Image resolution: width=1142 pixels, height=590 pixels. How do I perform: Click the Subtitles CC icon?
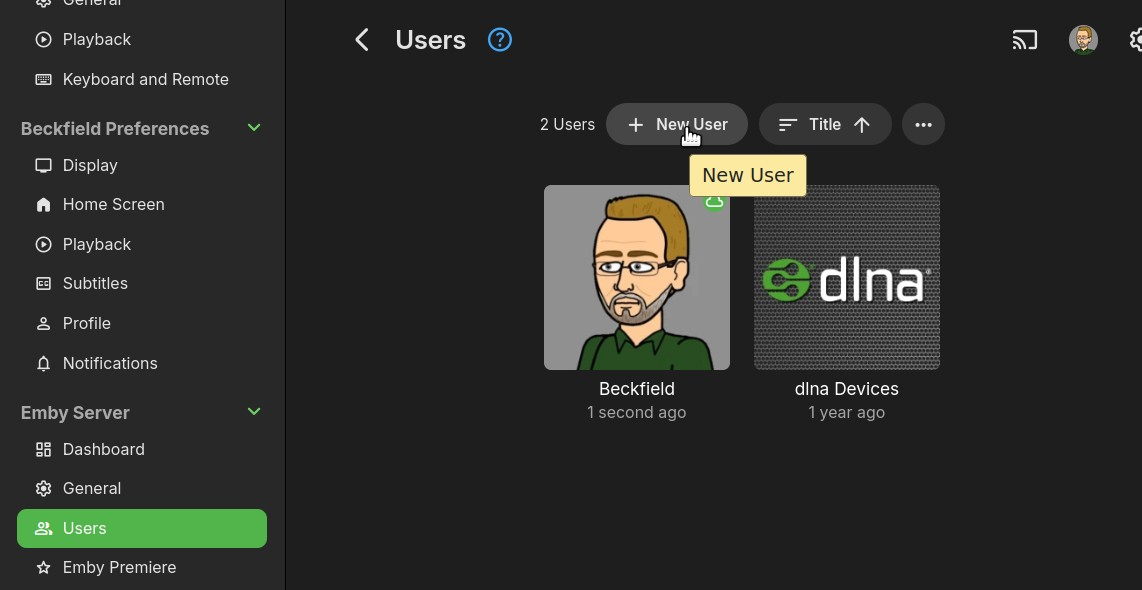[x=44, y=283]
